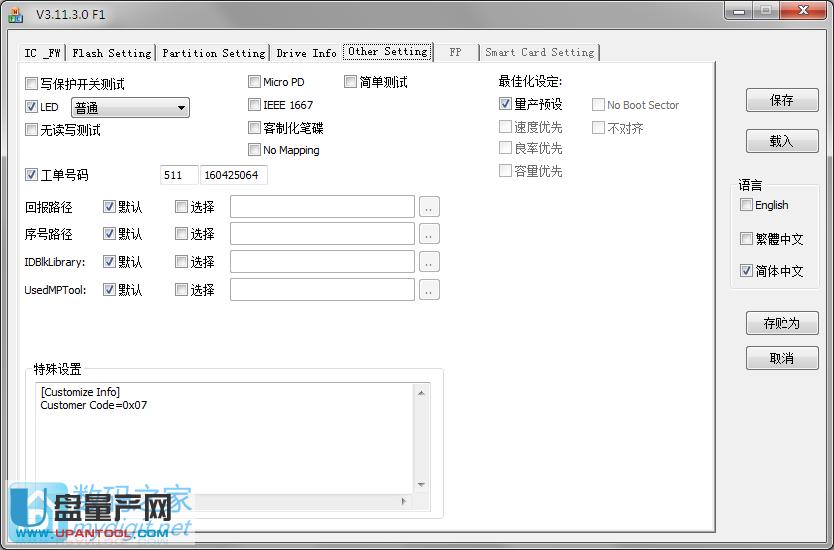Browse for the UsedMPTool path
This screenshot has width=834, height=550.
[429, 290]
